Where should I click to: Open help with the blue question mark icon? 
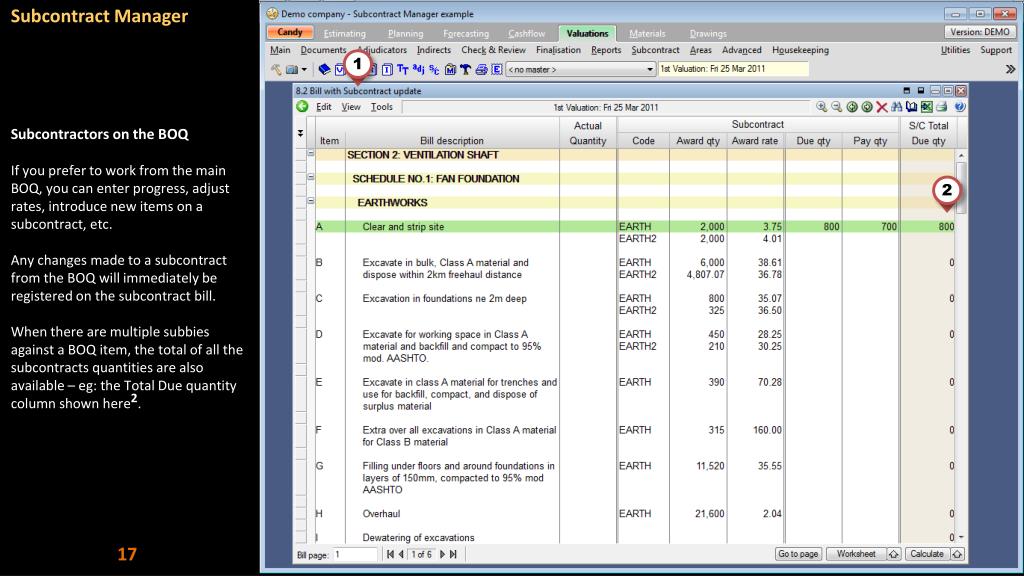(959, 107)
